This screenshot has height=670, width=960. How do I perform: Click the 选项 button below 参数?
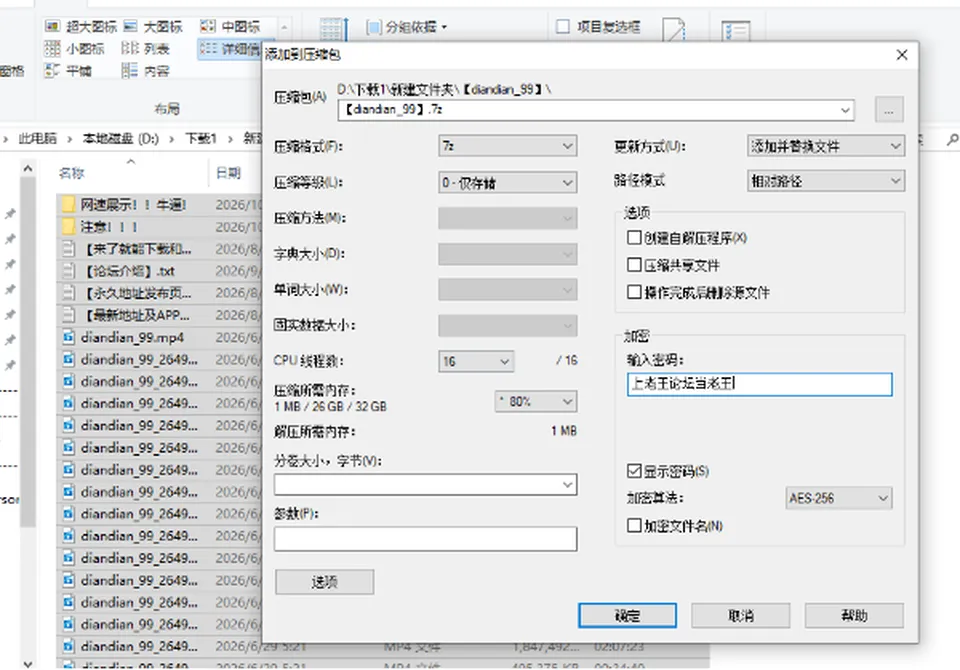[324, 582]
